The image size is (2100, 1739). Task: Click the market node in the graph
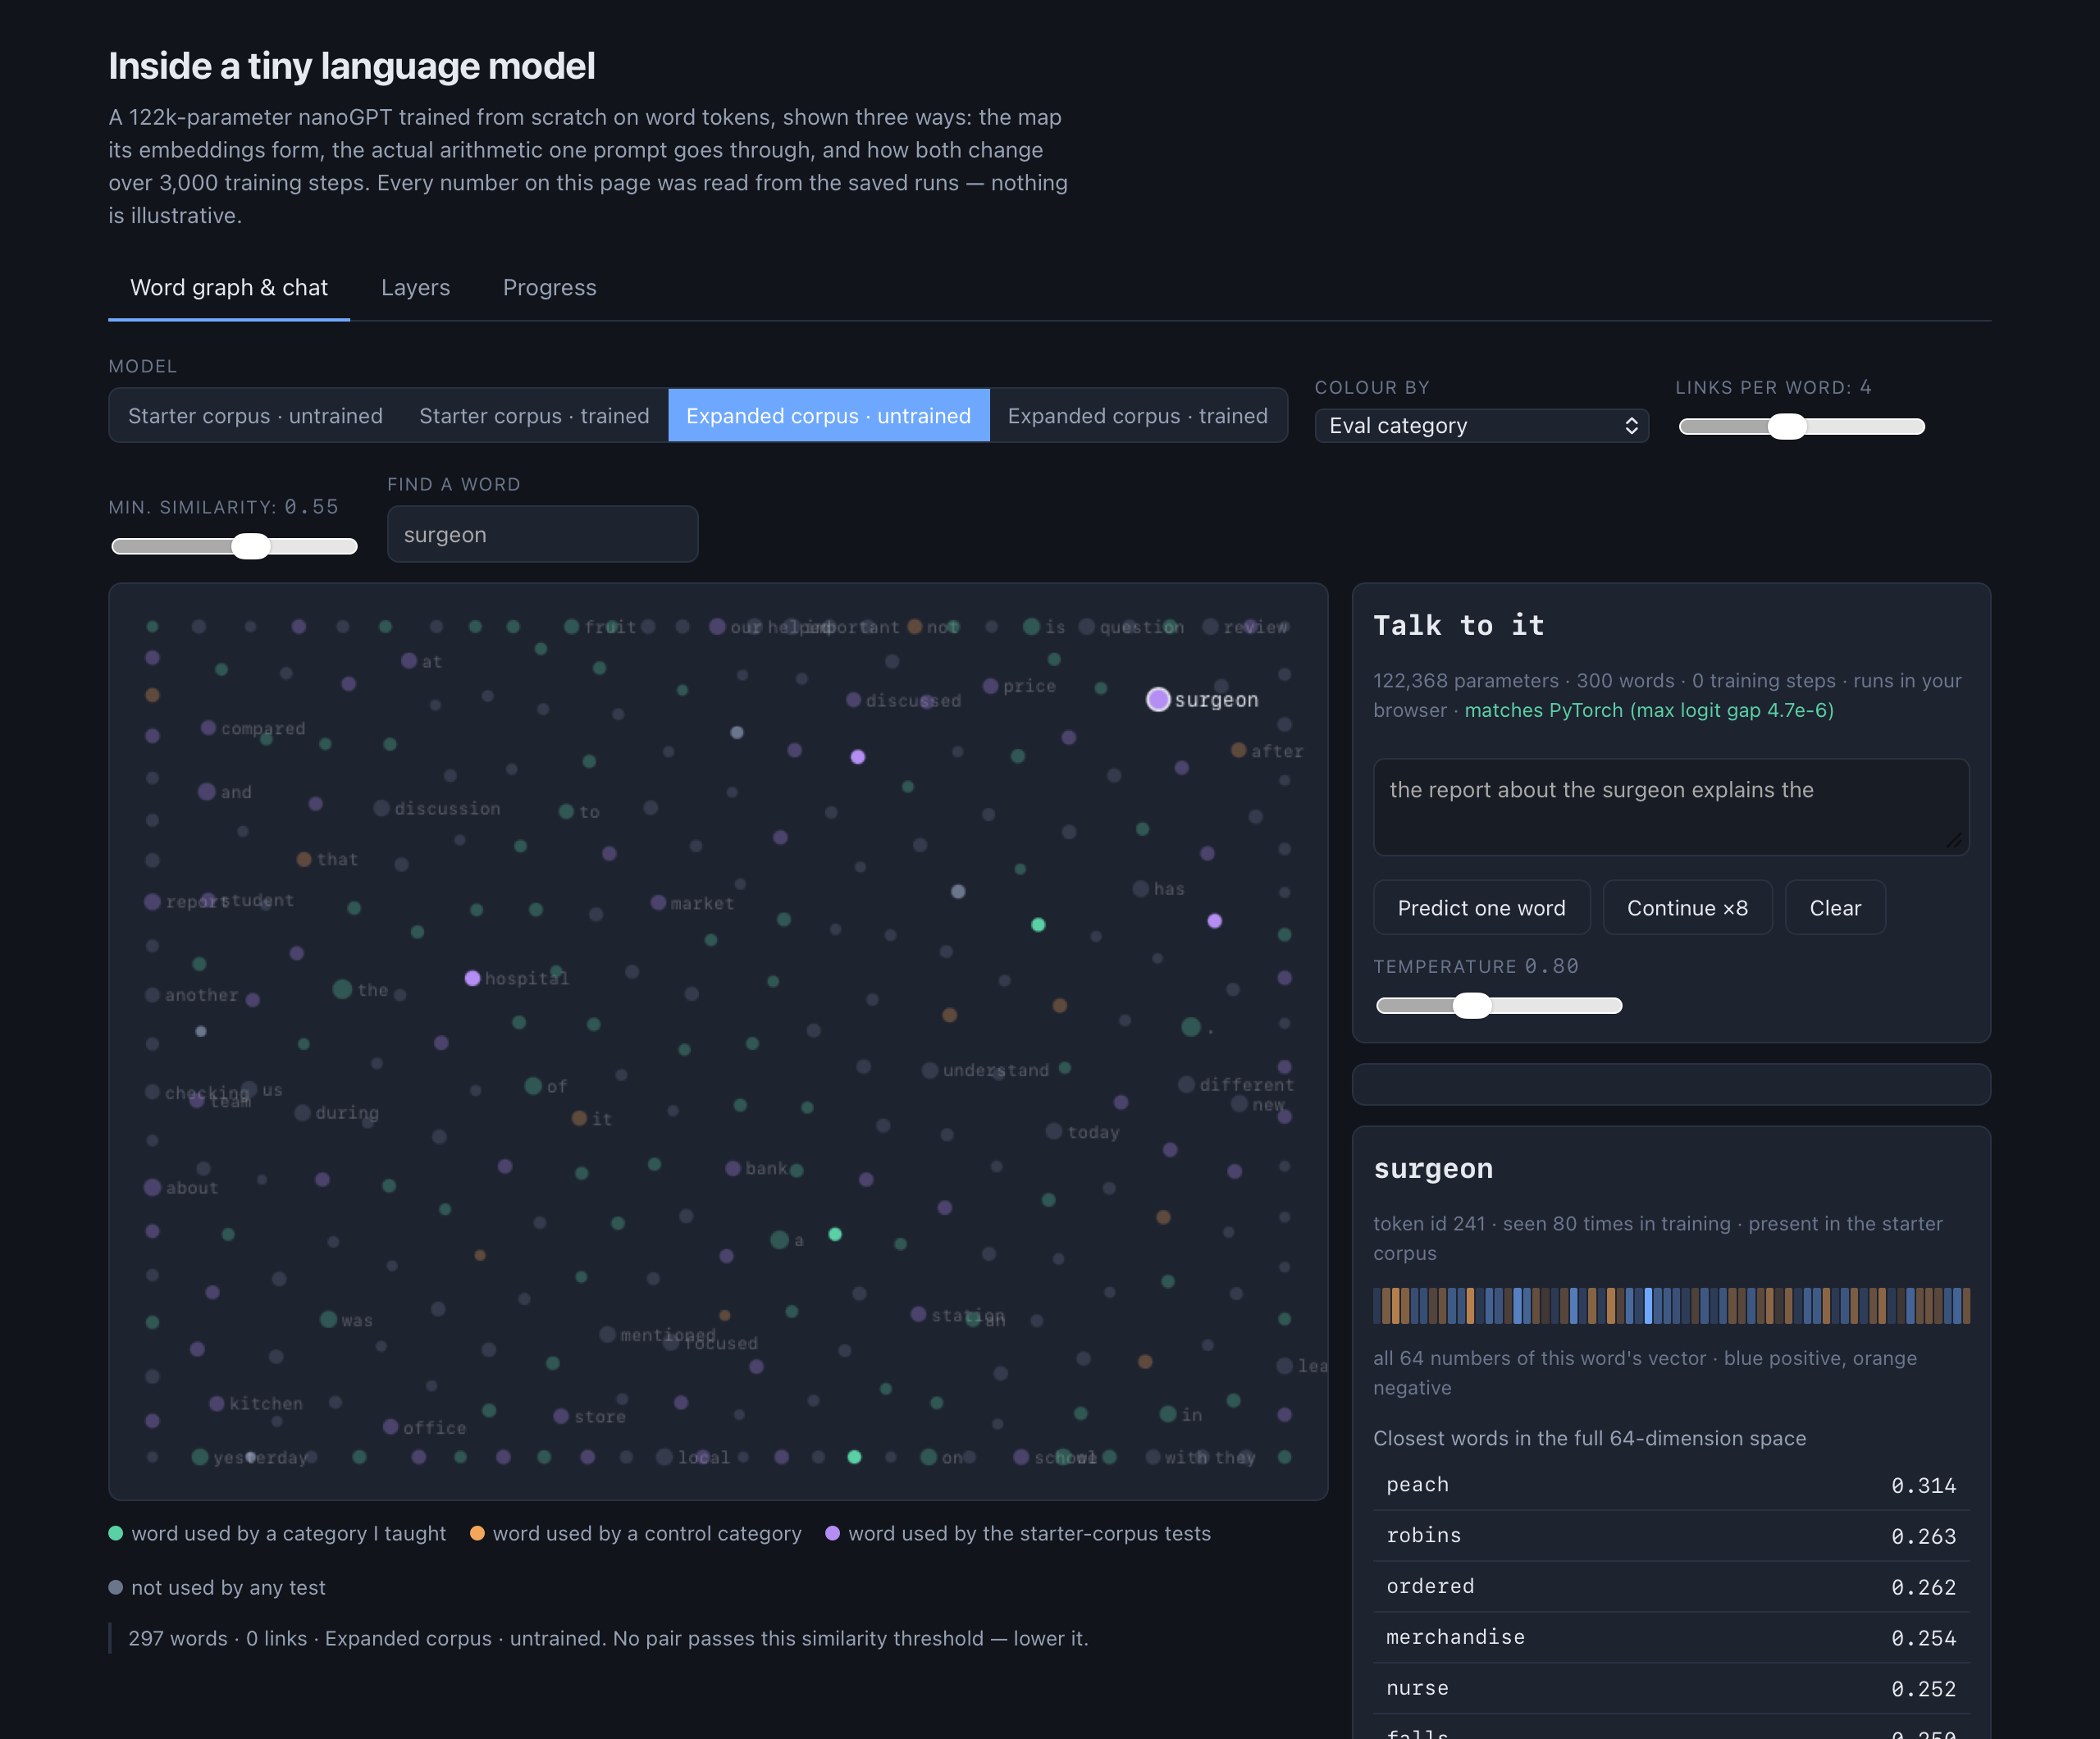(x=658, y=903)
